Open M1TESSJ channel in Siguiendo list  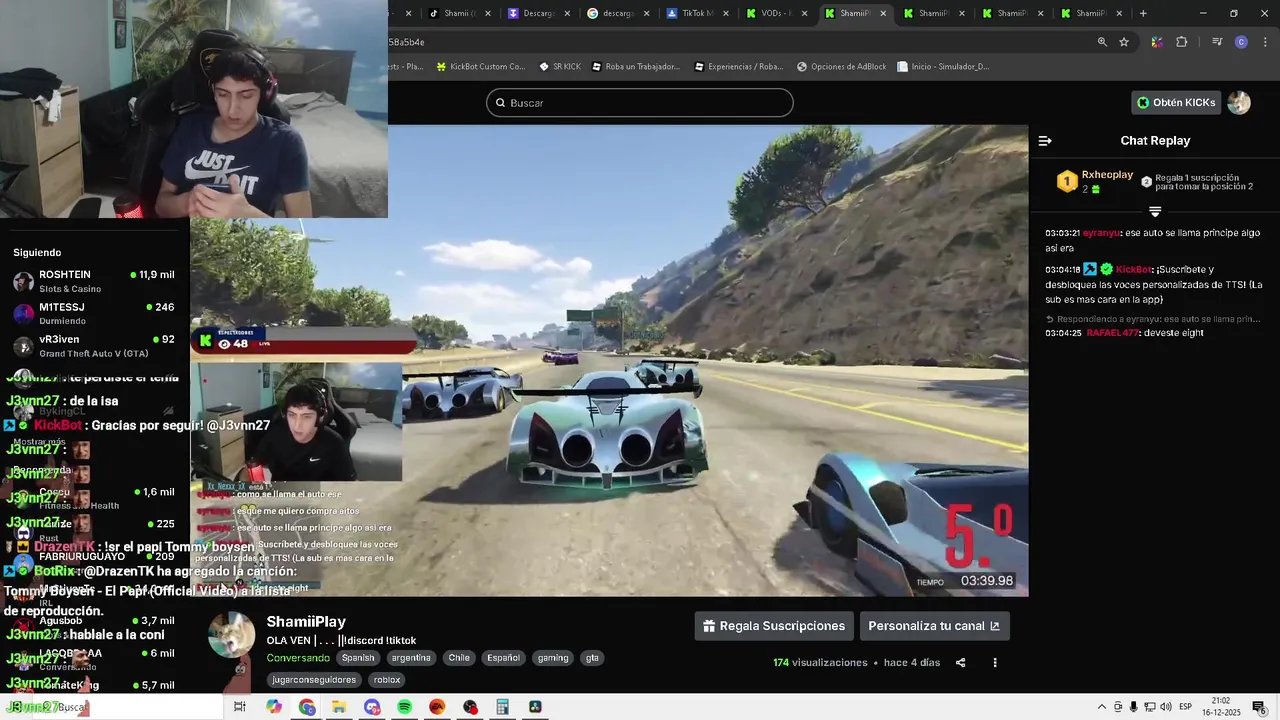pyautogui.click(x=94, y=313)
